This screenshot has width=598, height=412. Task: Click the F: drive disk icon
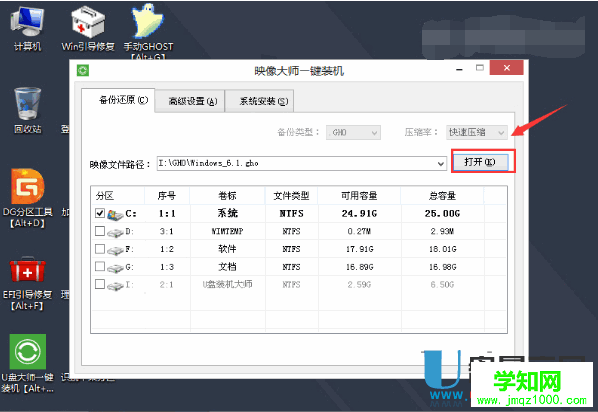[115, 250]
